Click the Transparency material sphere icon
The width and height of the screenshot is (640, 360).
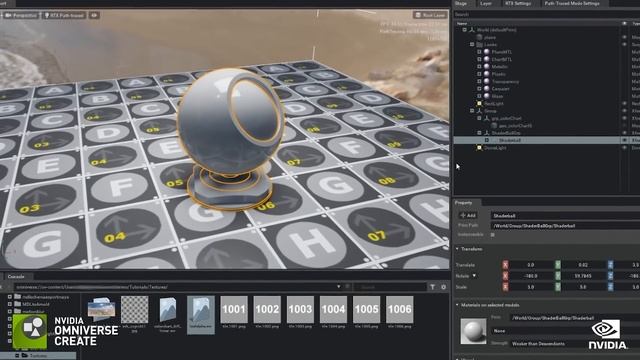click(487, 81)
